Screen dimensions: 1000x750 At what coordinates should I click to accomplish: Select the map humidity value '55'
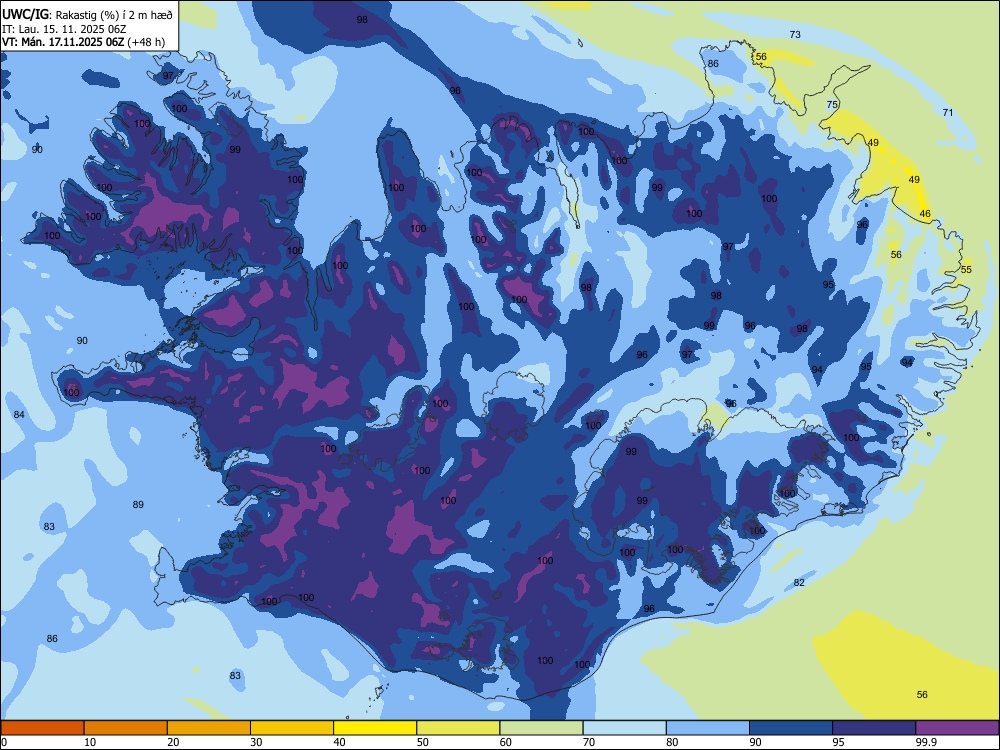pyautogui.click(x=966, y=269)
